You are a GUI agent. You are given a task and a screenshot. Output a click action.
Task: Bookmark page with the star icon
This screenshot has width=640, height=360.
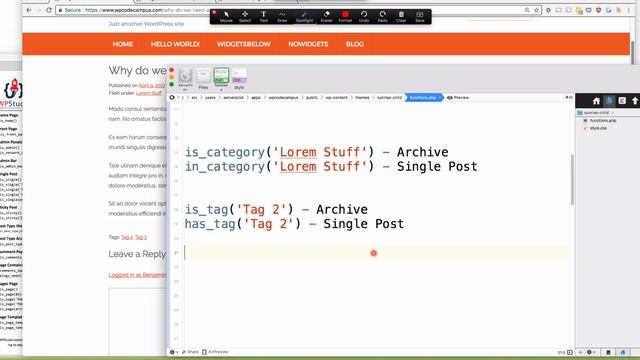click(536, 10)
